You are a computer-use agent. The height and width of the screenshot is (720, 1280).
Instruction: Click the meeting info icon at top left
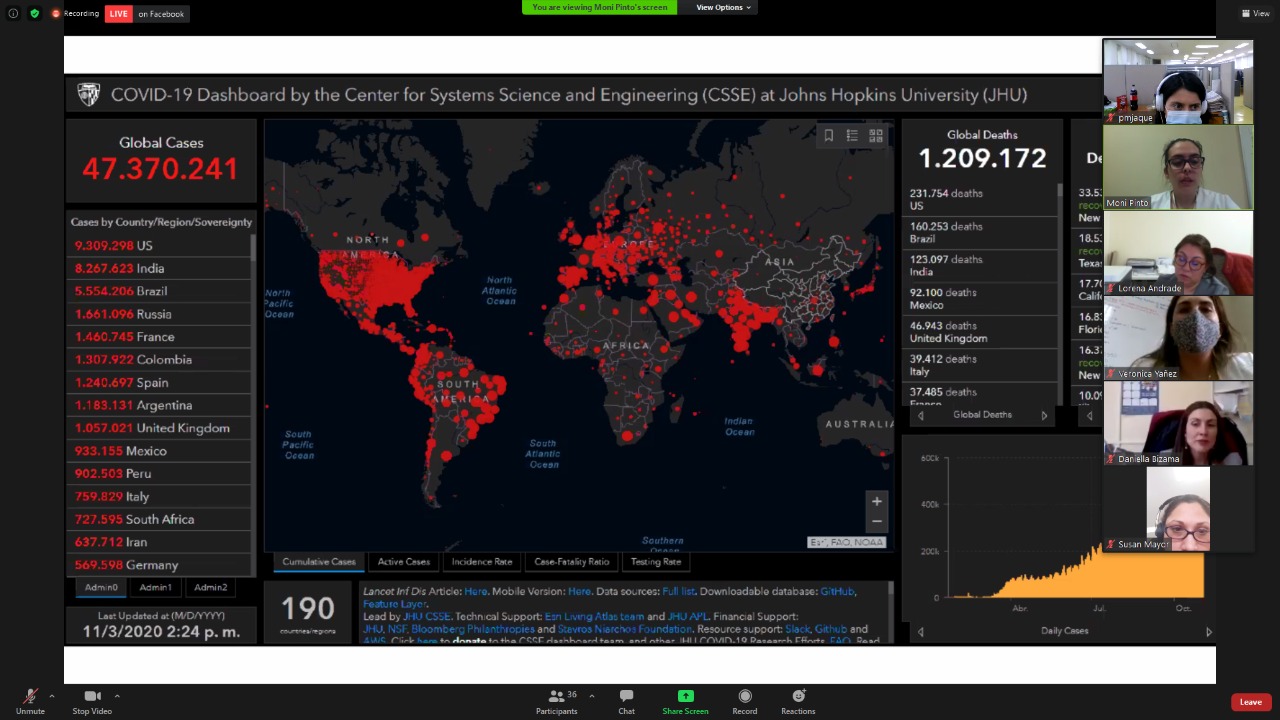point(13,13)
